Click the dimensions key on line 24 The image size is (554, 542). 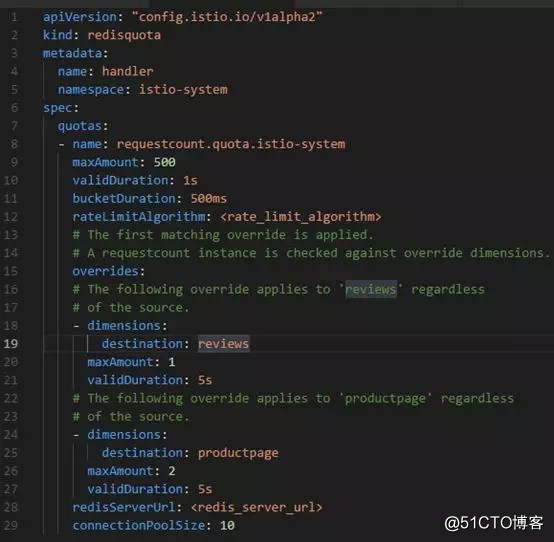(x=124, y=435)
